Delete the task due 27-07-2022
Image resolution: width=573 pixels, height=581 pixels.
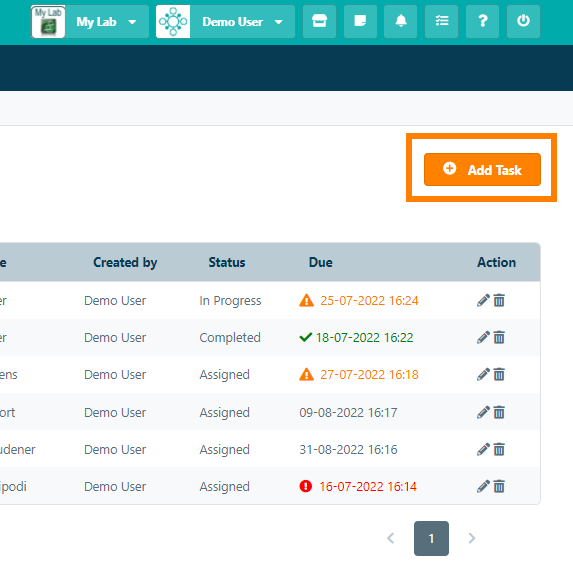click(499, 375)
